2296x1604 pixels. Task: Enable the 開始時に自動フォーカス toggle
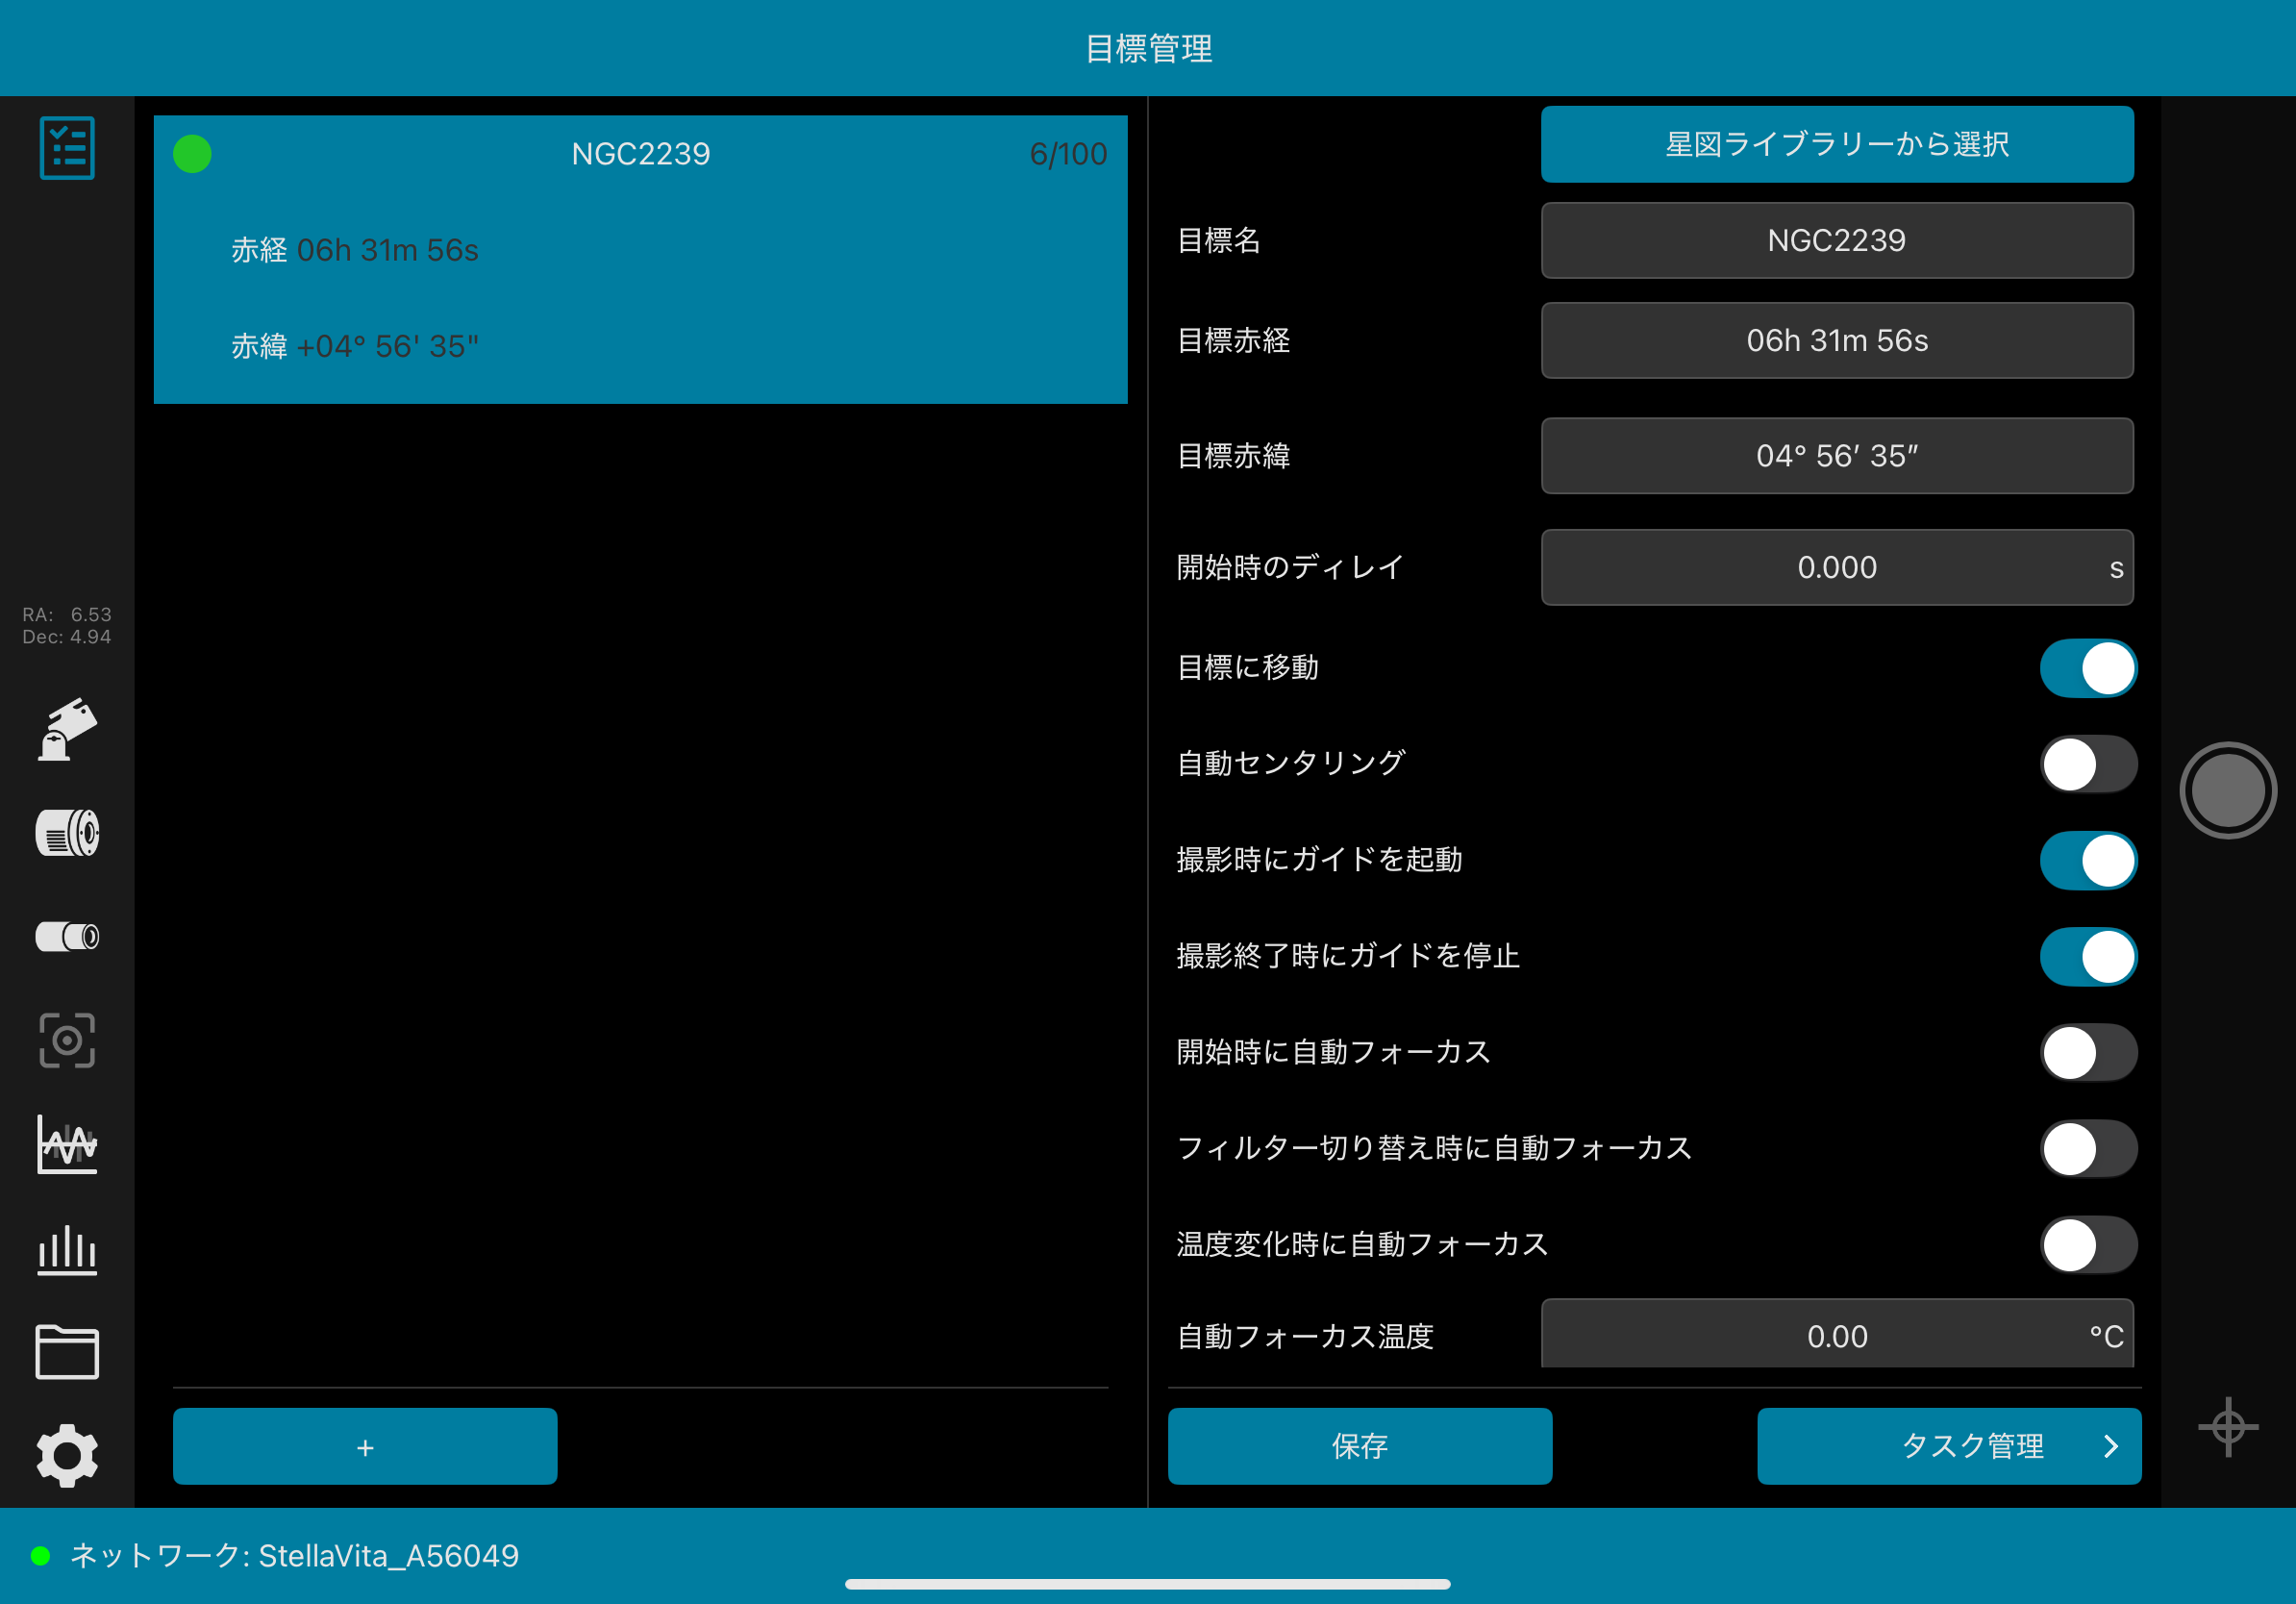pos(2088,1052)
